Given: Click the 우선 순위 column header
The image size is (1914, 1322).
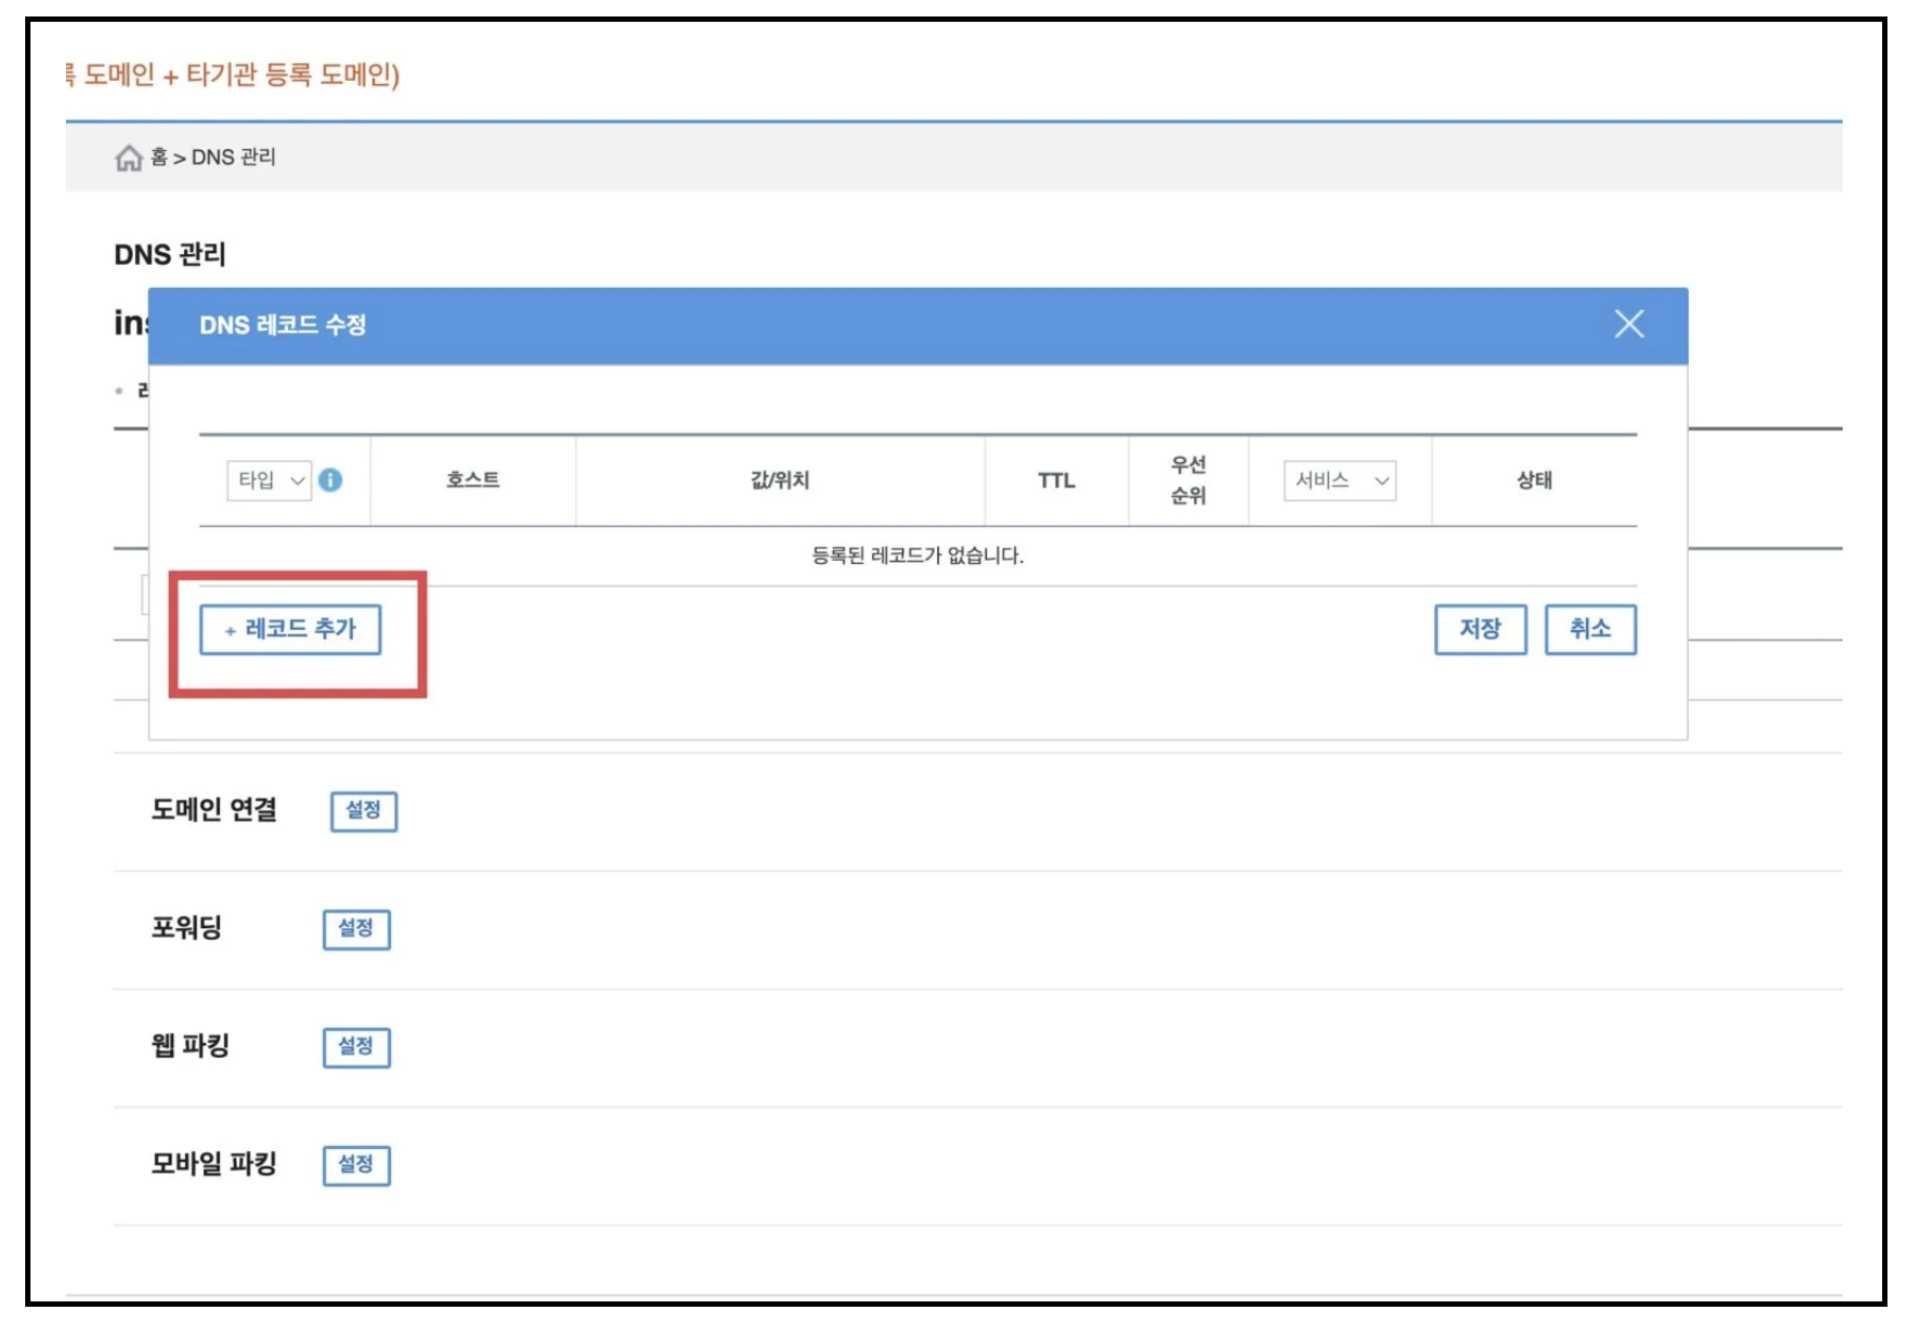Looking at the screenshot, I should coord(1188,480).
